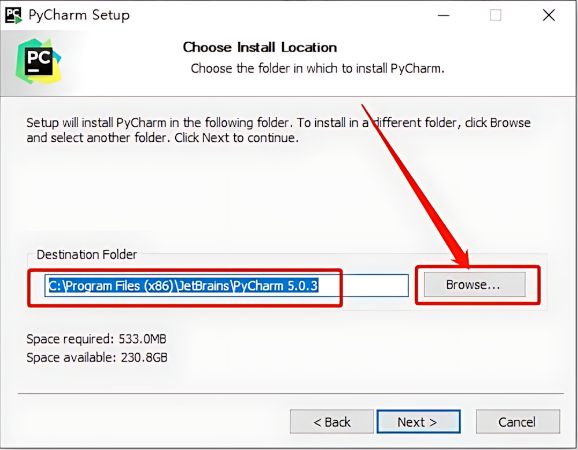578x450 pixels.
Task: Cancel the PyCharm installation
Action: click(x=518, y=422)
